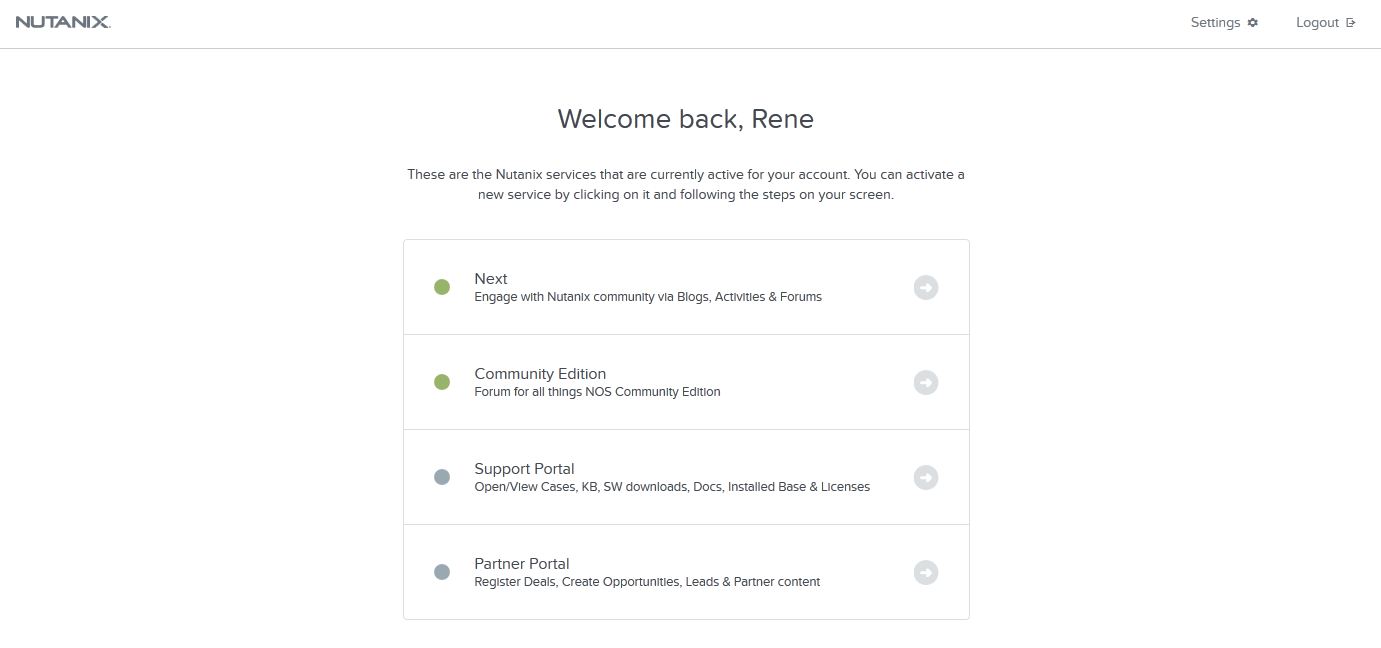Click the green dot beside Community Edition

tap(442, 382)
